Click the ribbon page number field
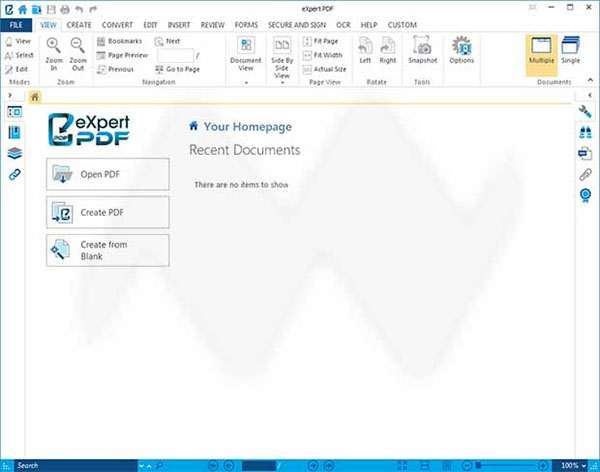 (175, 56)
